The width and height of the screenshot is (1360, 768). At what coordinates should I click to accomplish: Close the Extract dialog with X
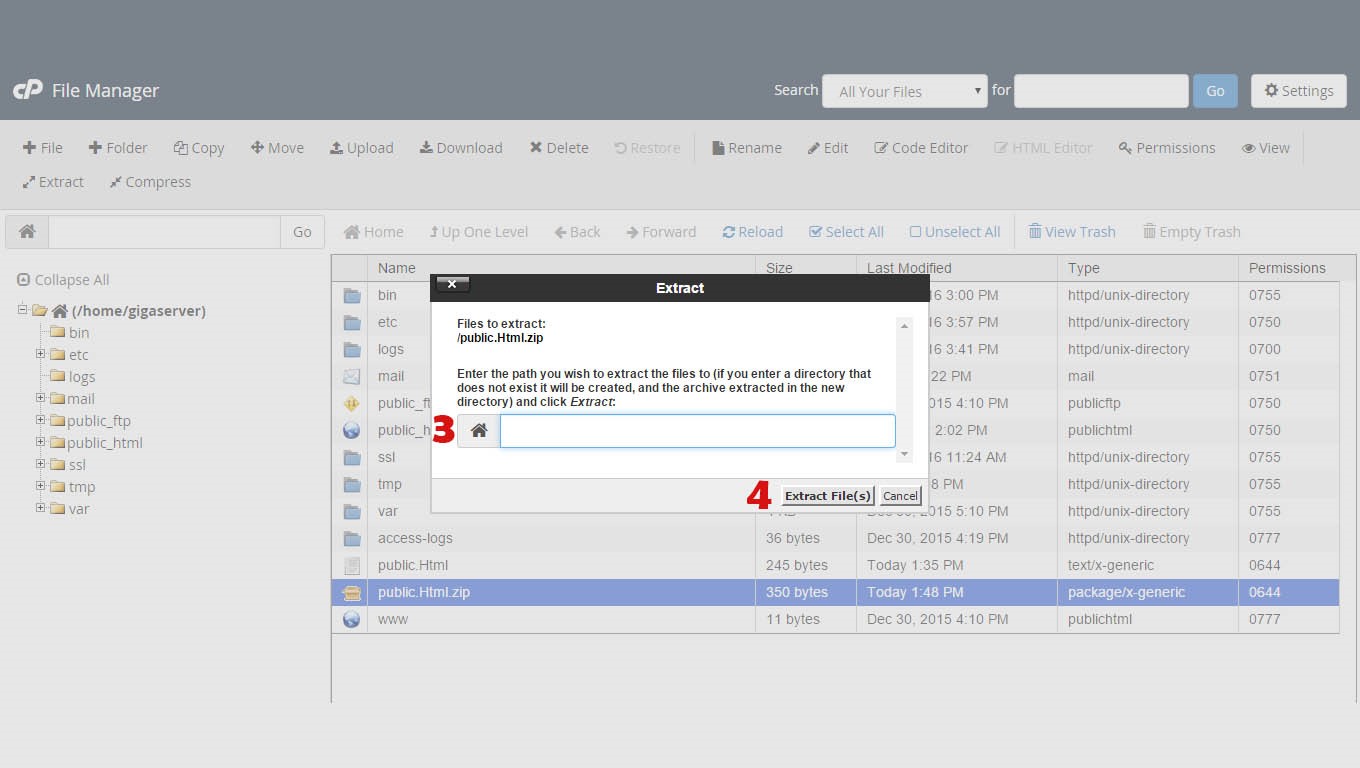click(452, 285)
